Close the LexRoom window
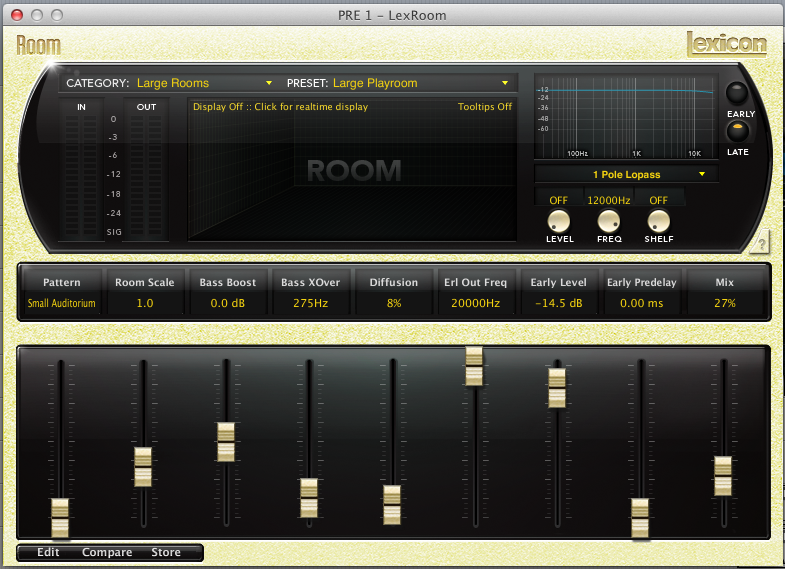Screen dimensions: 785x569 coord(17,15)
